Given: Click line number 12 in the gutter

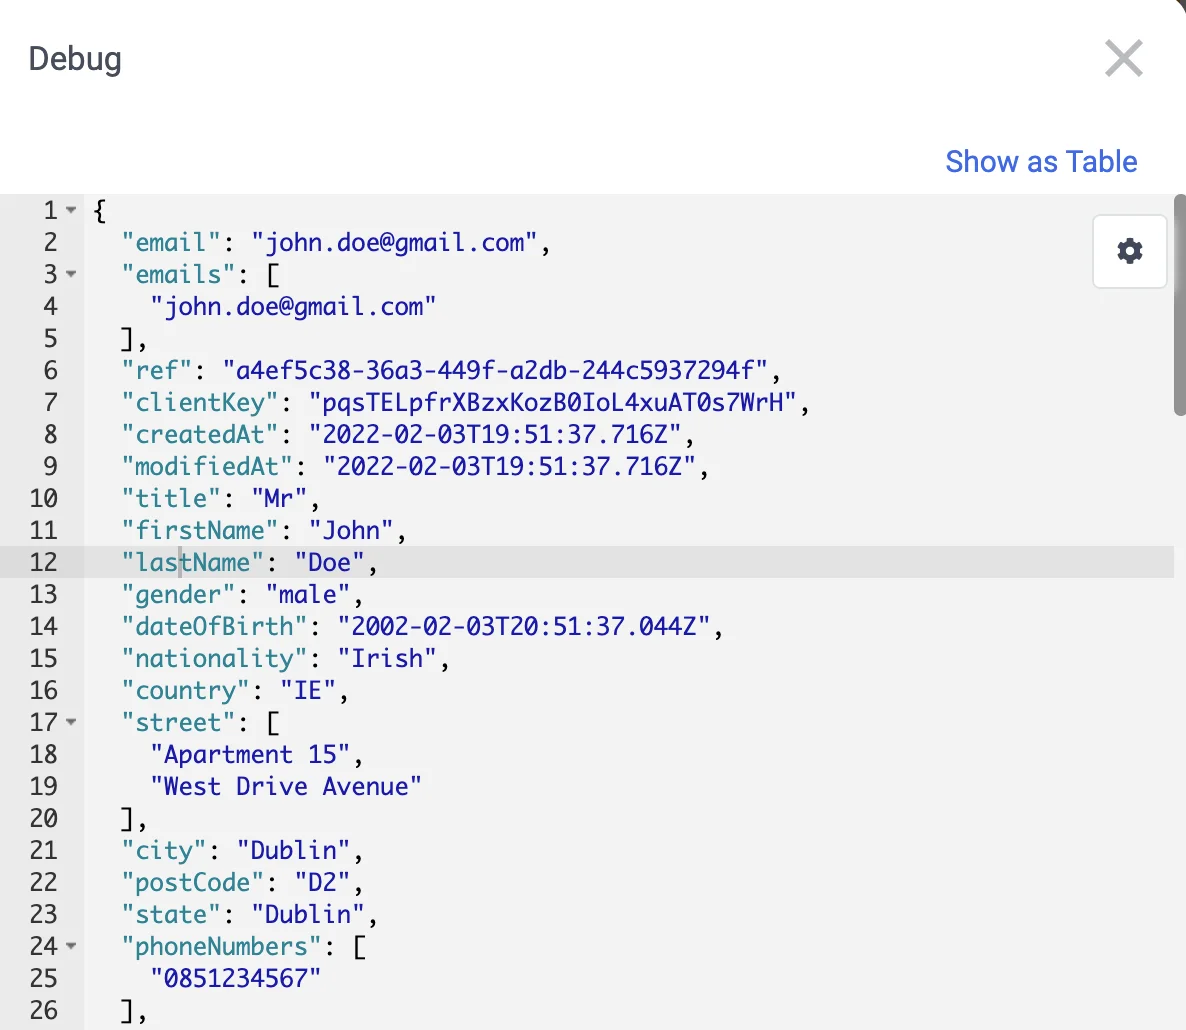Looking at the screenshot, I should pos(43,563).
